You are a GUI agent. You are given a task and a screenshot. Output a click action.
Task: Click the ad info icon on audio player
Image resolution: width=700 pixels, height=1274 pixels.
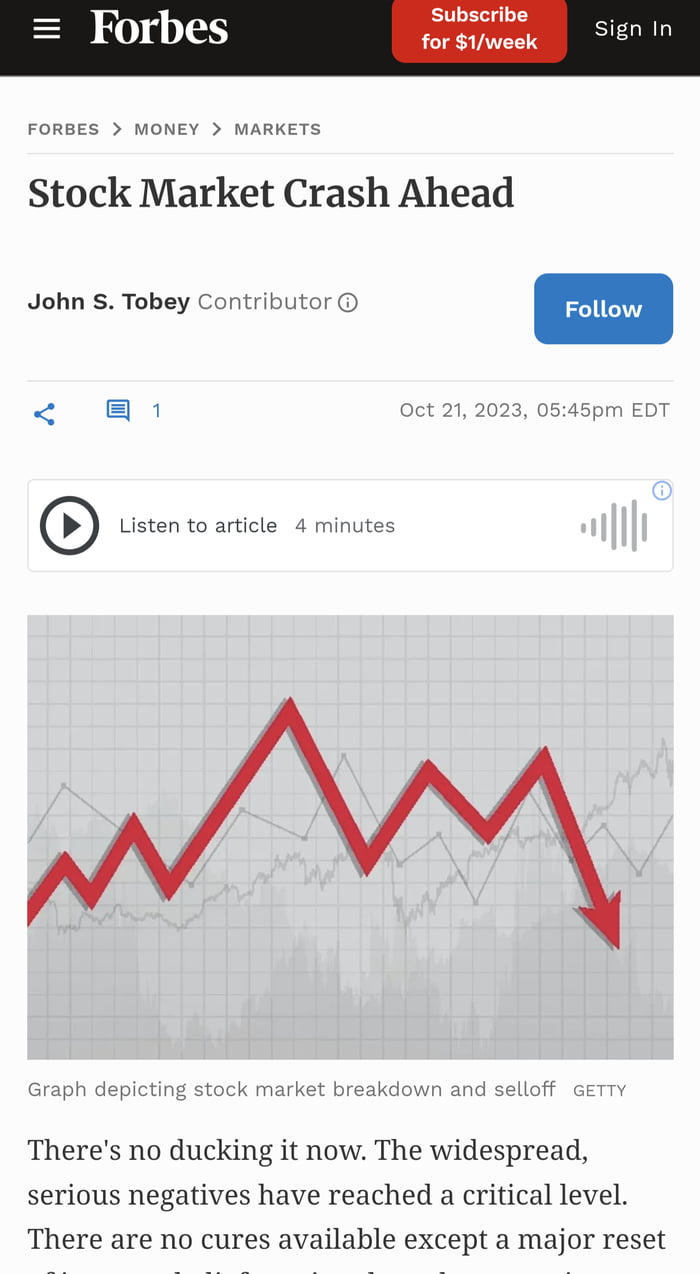coord(662,490)
